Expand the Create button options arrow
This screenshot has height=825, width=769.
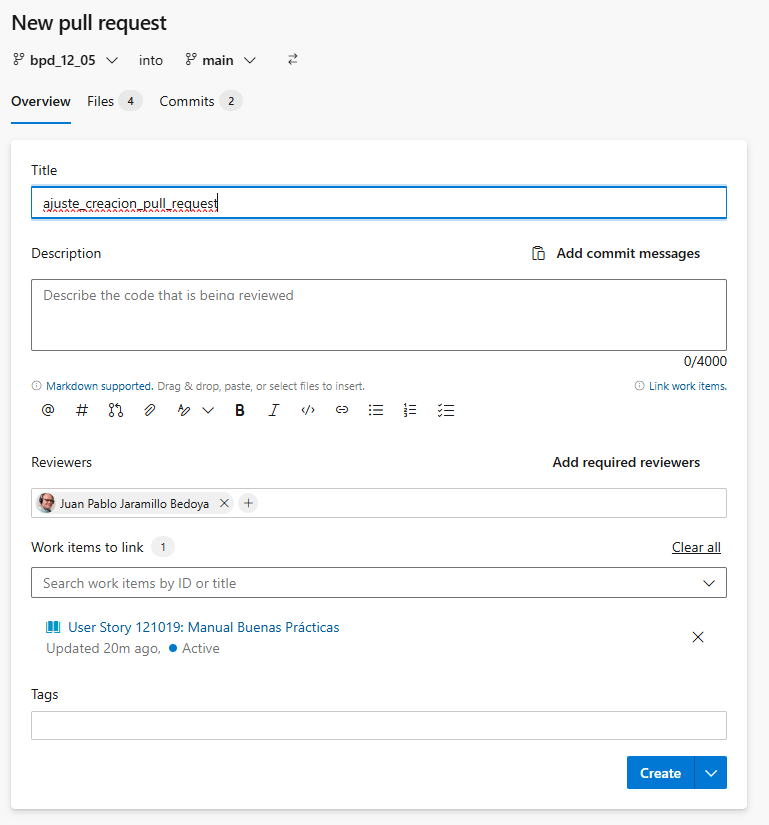click(x=711, y=773)
